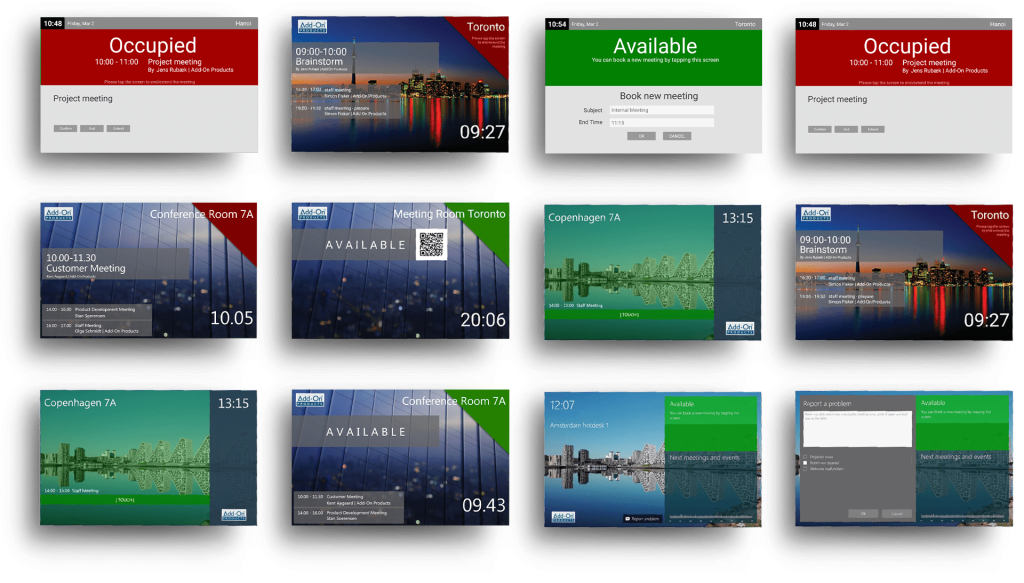Click Add-On logo on the 09.43 Conference Room screen
The height and width of the screenshot is (583, 1024).
tap(312, 401)
